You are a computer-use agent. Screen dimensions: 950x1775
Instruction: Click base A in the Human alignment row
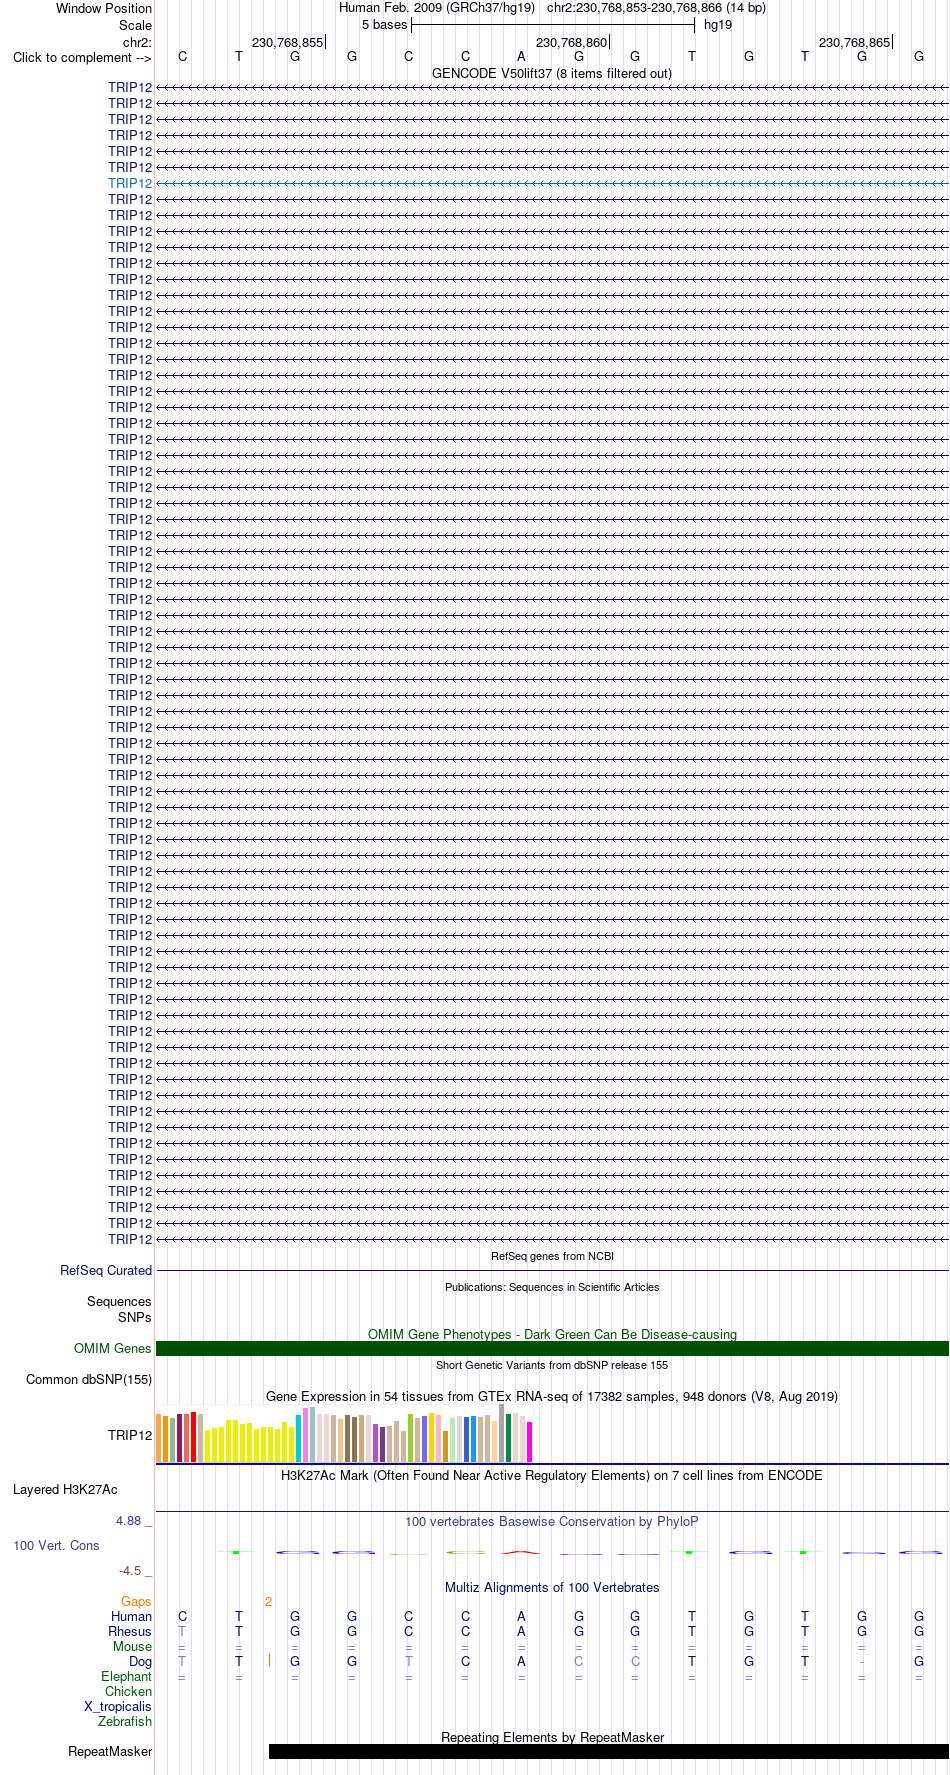coord(521,1617)
